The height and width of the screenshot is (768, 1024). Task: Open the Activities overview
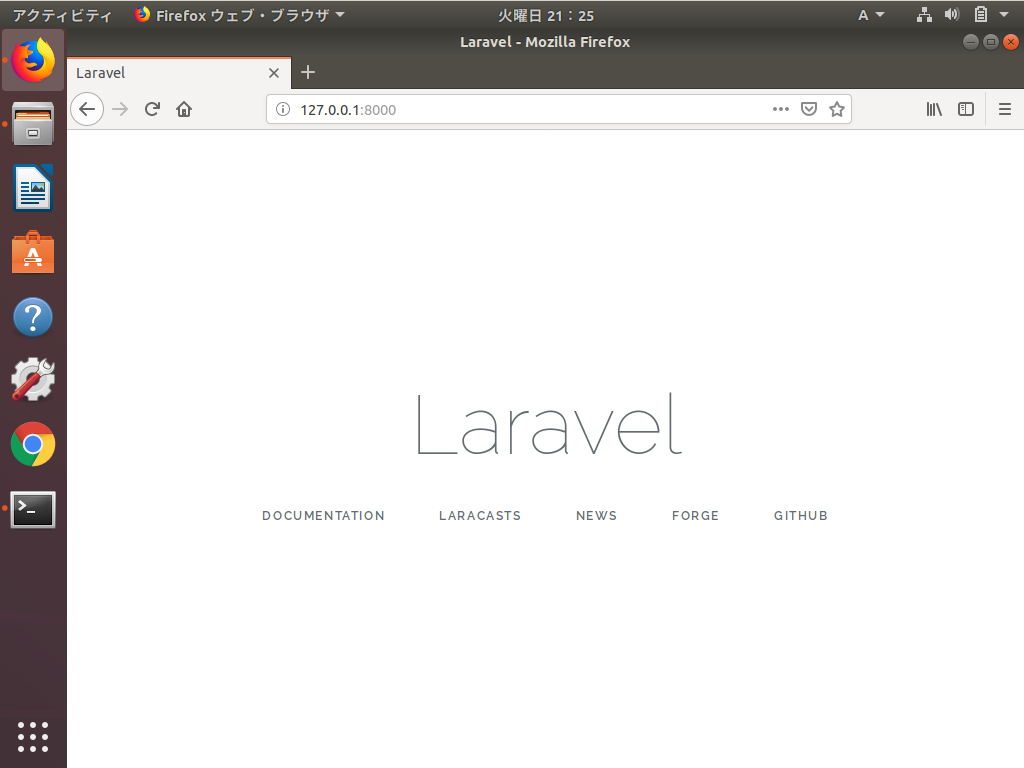click(63, 15)
